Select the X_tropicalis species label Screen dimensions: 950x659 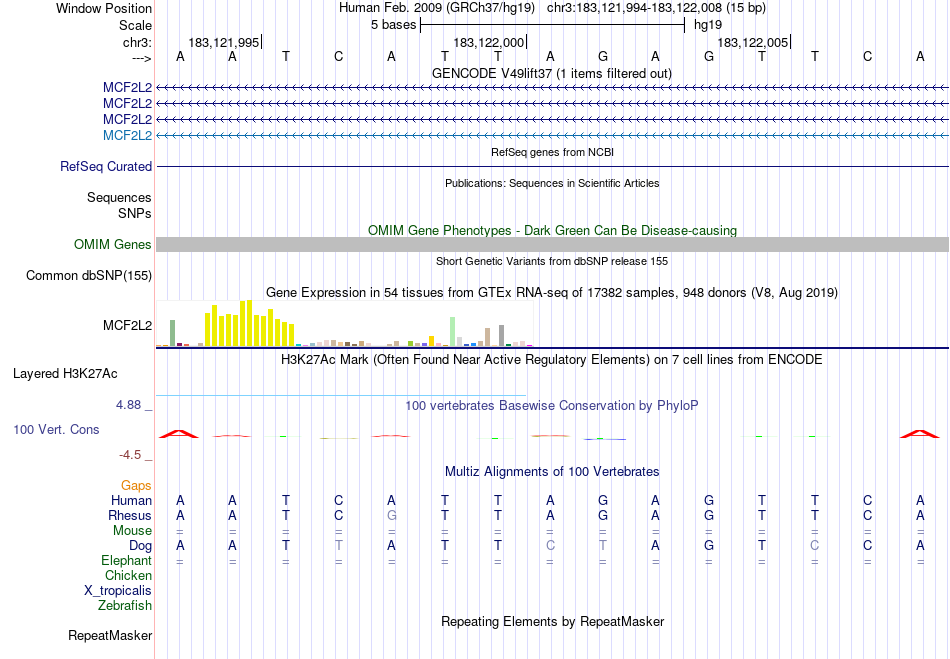pos(118,591)
